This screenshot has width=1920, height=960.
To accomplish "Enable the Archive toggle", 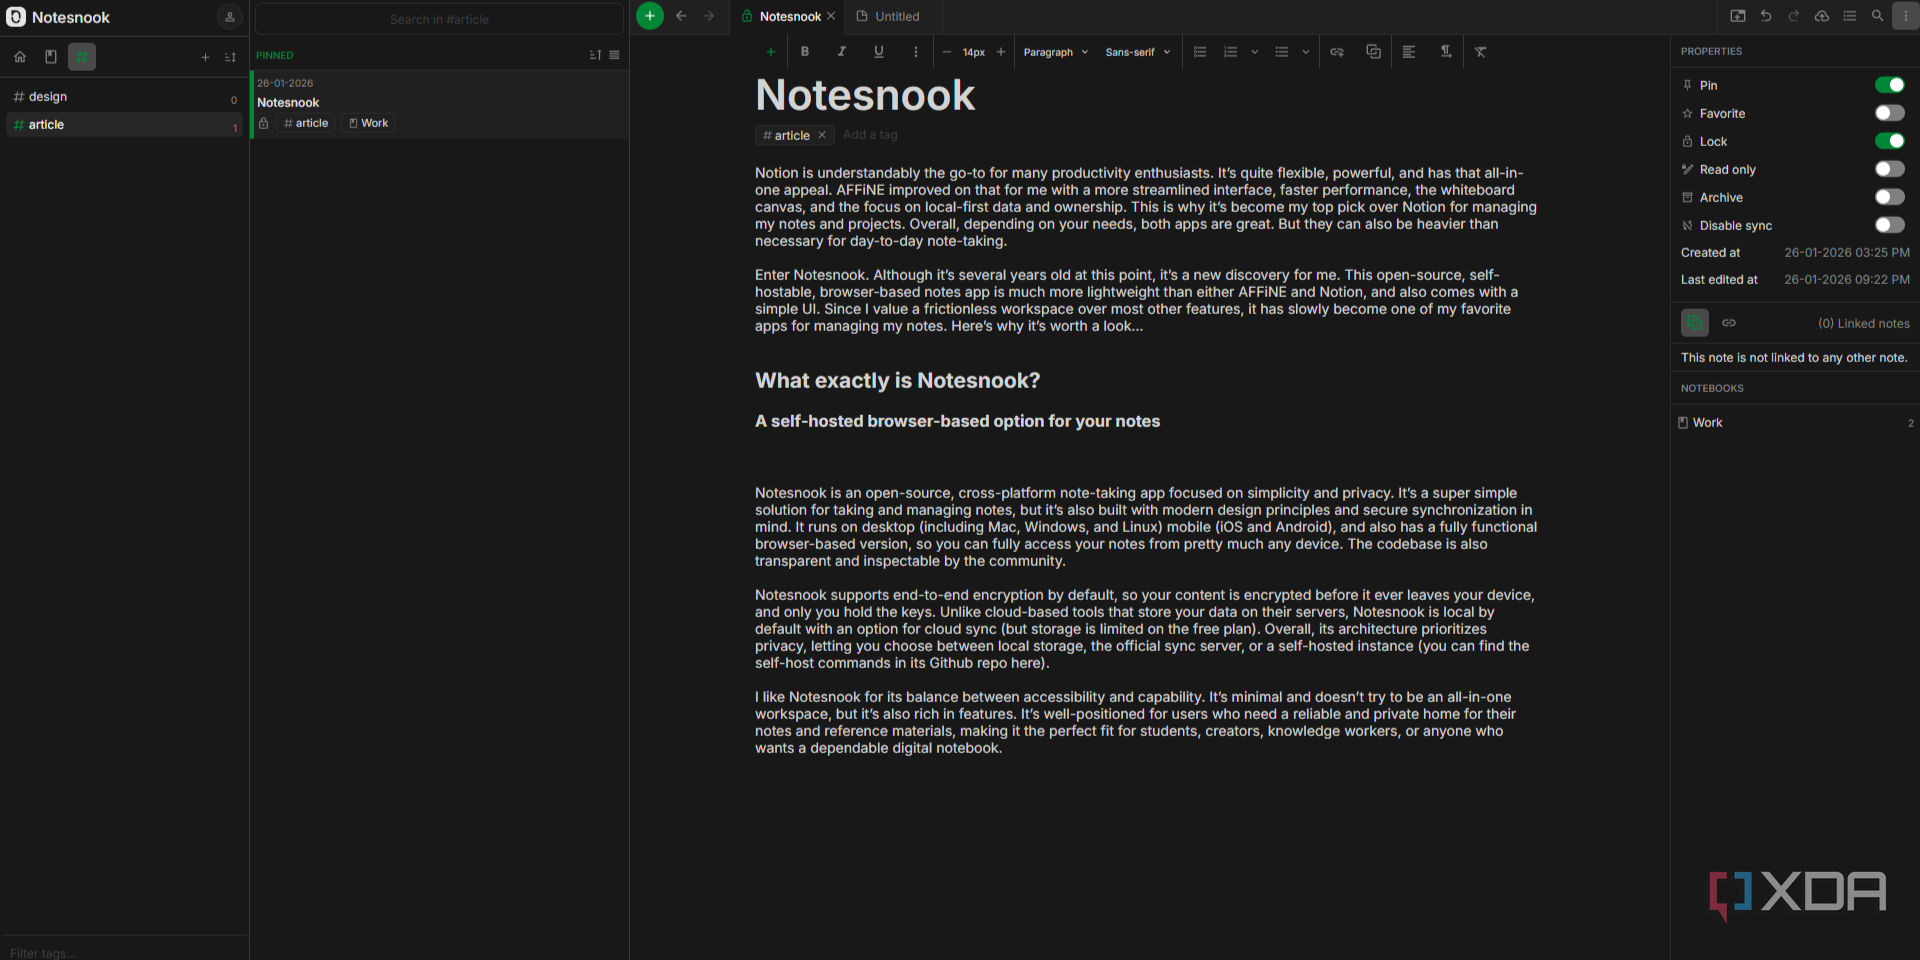I will (1889, 197).
